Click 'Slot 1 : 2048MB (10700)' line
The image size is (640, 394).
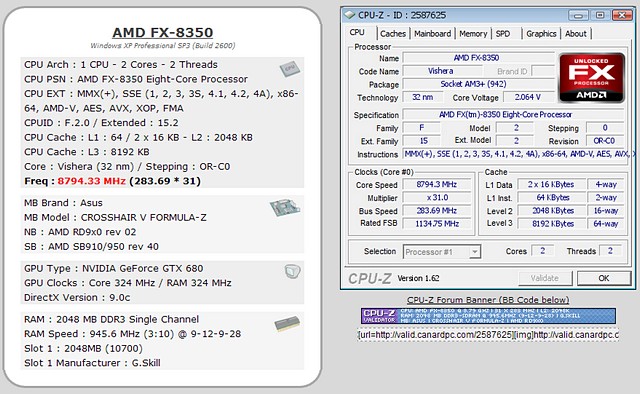83,348
